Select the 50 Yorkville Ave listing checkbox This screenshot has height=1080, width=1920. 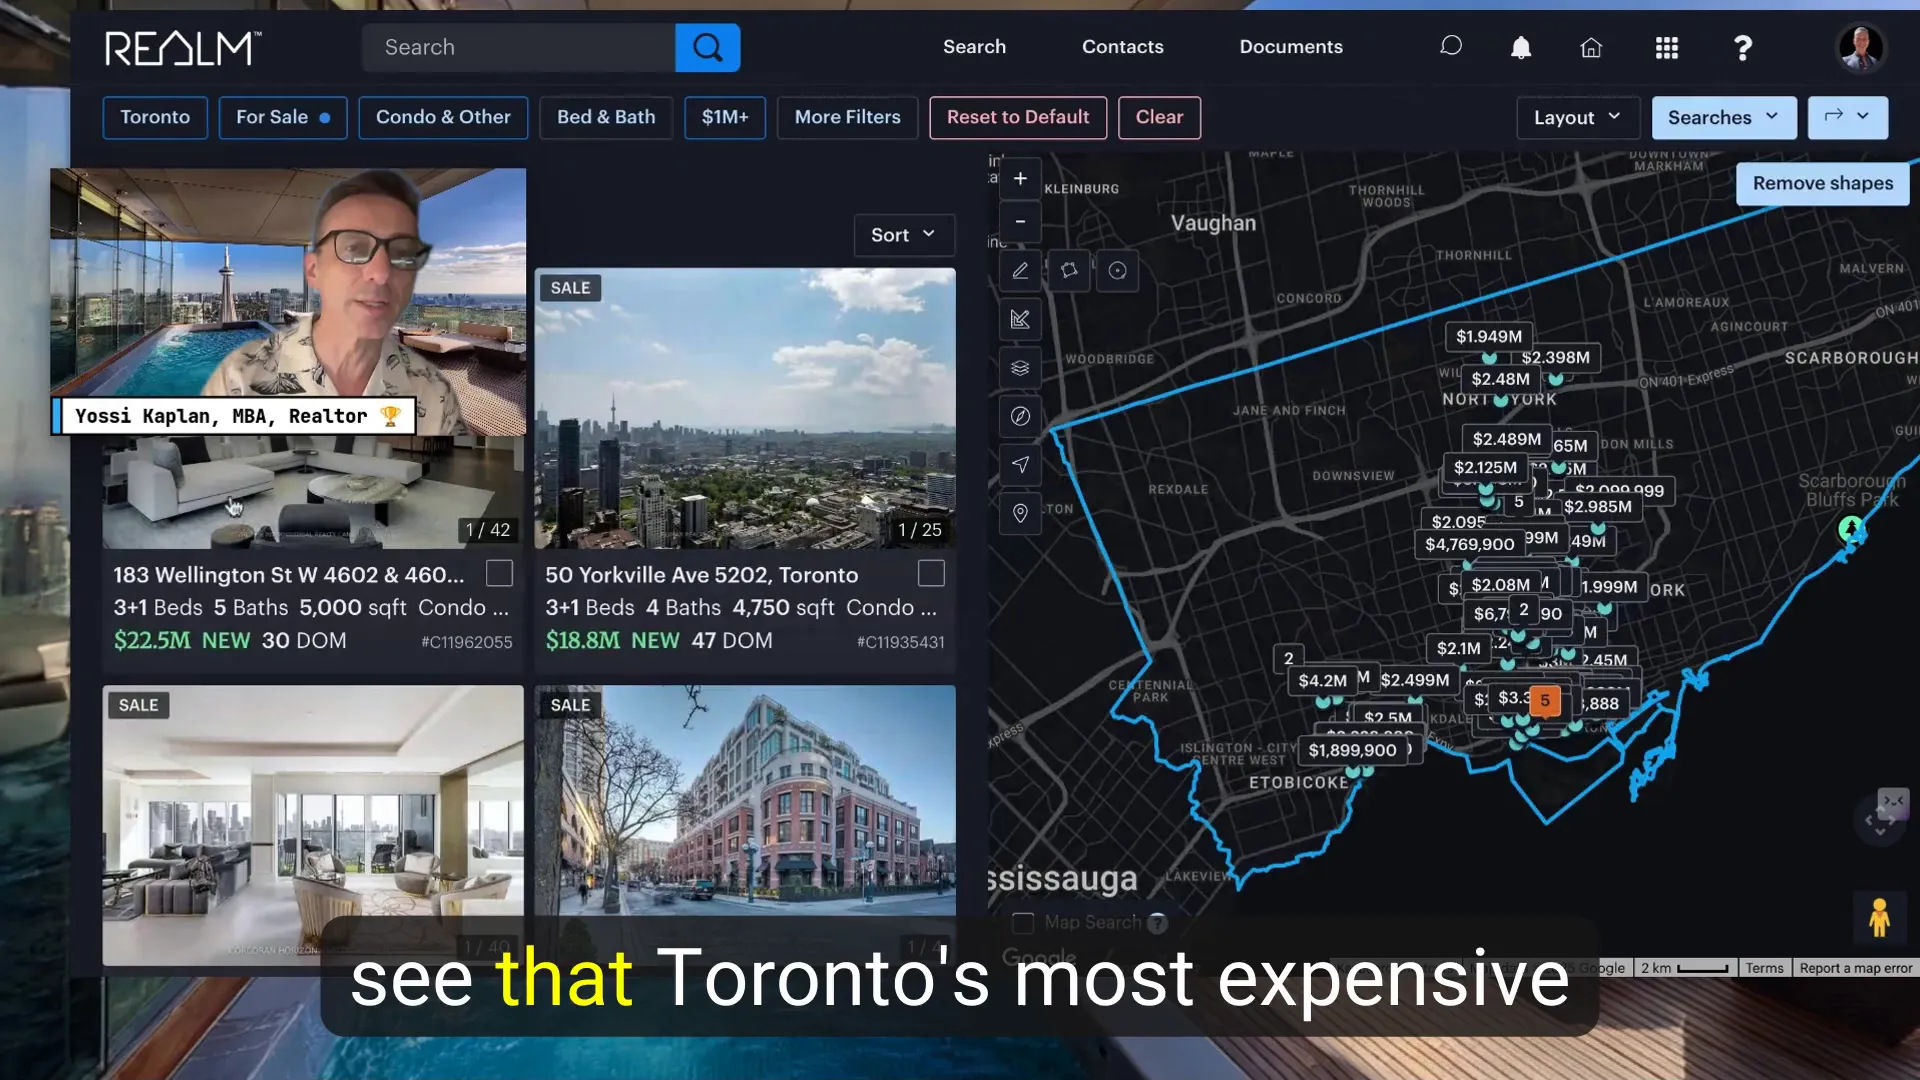931,573
